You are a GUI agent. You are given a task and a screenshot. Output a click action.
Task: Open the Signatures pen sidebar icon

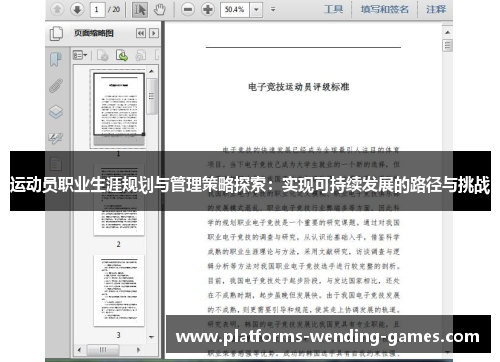pyautogui.click(x=56, y=138)
